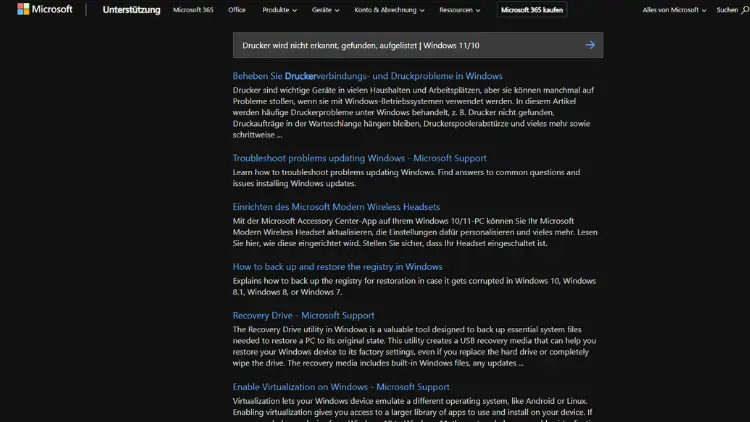Screen dimensions: 750x422
Task: Open the Office nav item
Action: point(237,10)
